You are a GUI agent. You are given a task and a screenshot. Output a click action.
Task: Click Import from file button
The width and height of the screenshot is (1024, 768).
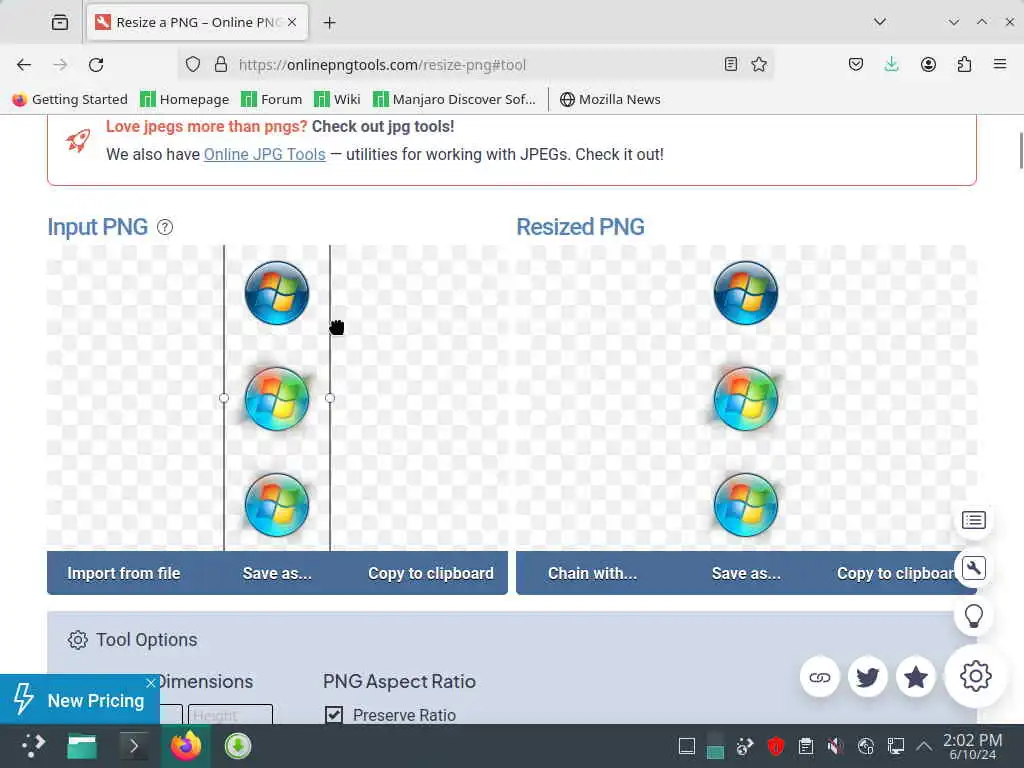(x=123, y=573)
